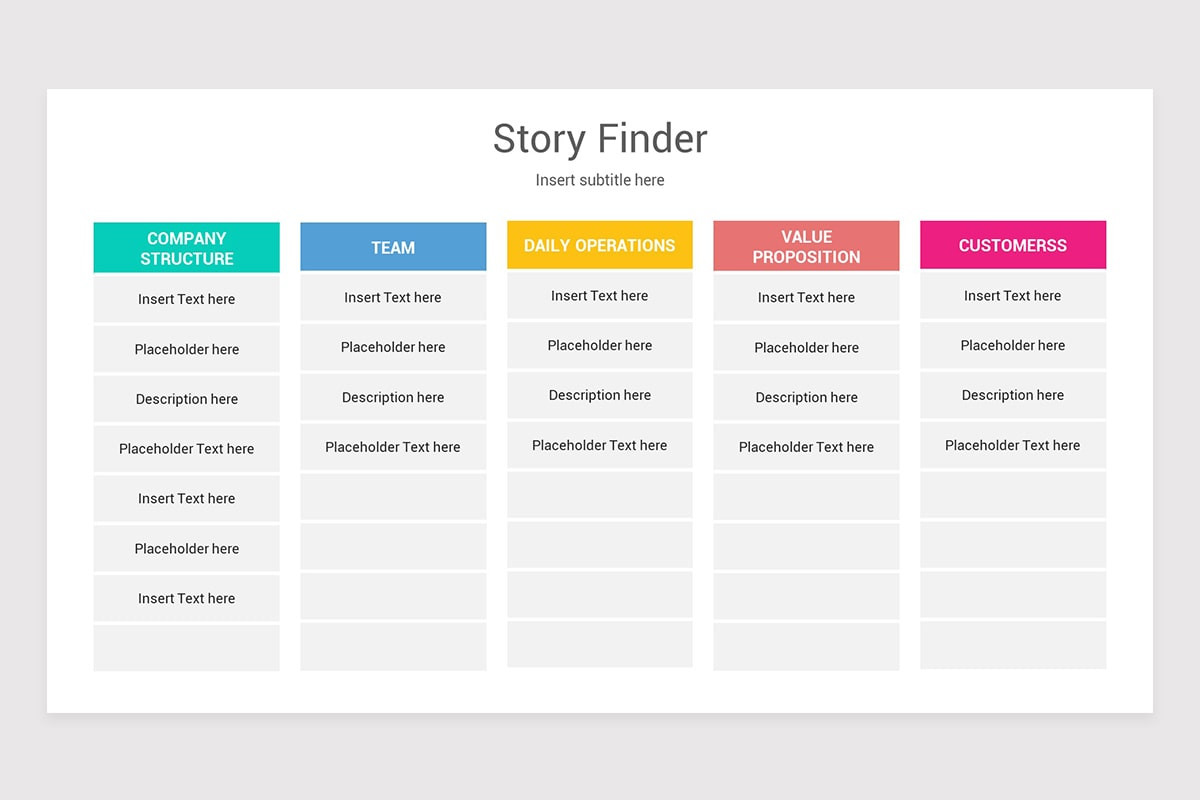Select 'Insert Text here' under Customerss
Image resolution: width=1200 pixels, height=800 pixels.
[1013, 296]
